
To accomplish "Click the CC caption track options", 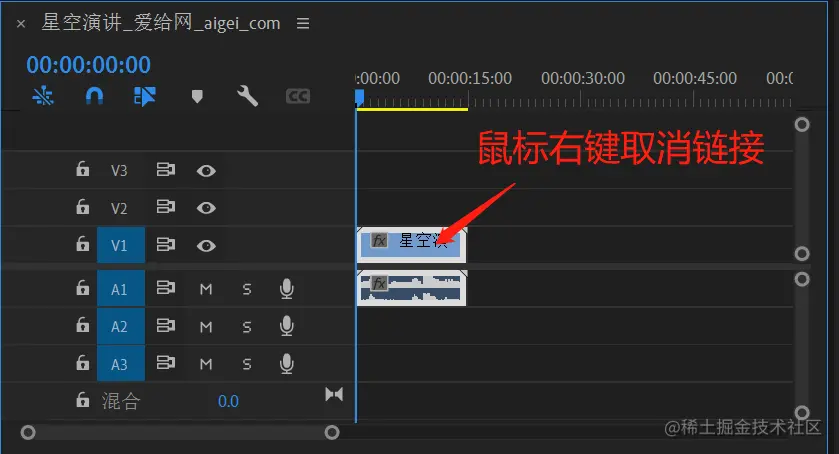I will coord(298,96).
